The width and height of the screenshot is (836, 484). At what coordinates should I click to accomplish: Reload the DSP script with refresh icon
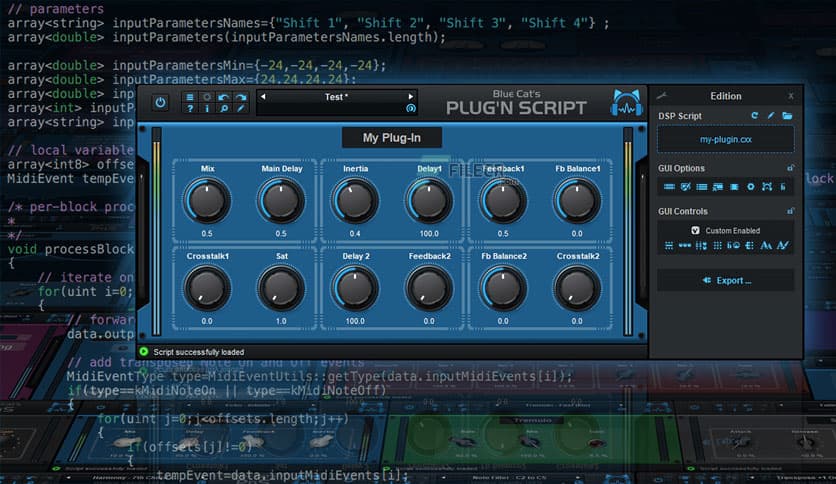754,115
